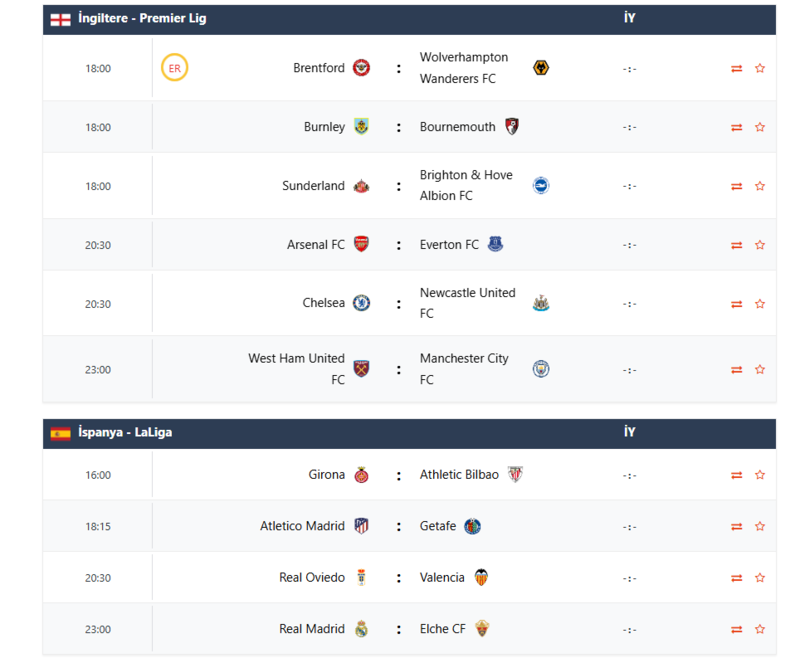Click the Valencia club badge
Screen dimensions: 800x663
[481, 577]
